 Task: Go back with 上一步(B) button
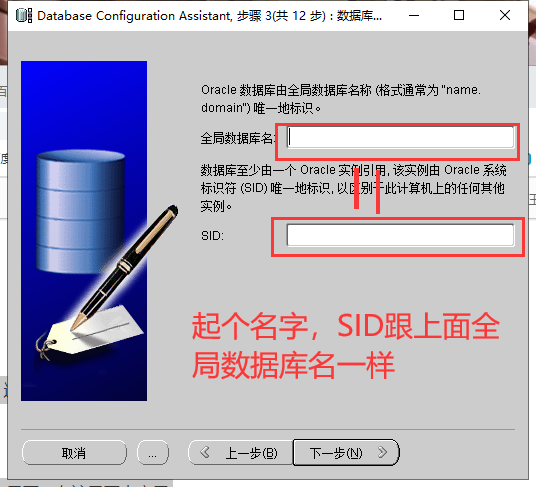pos(240,453)
